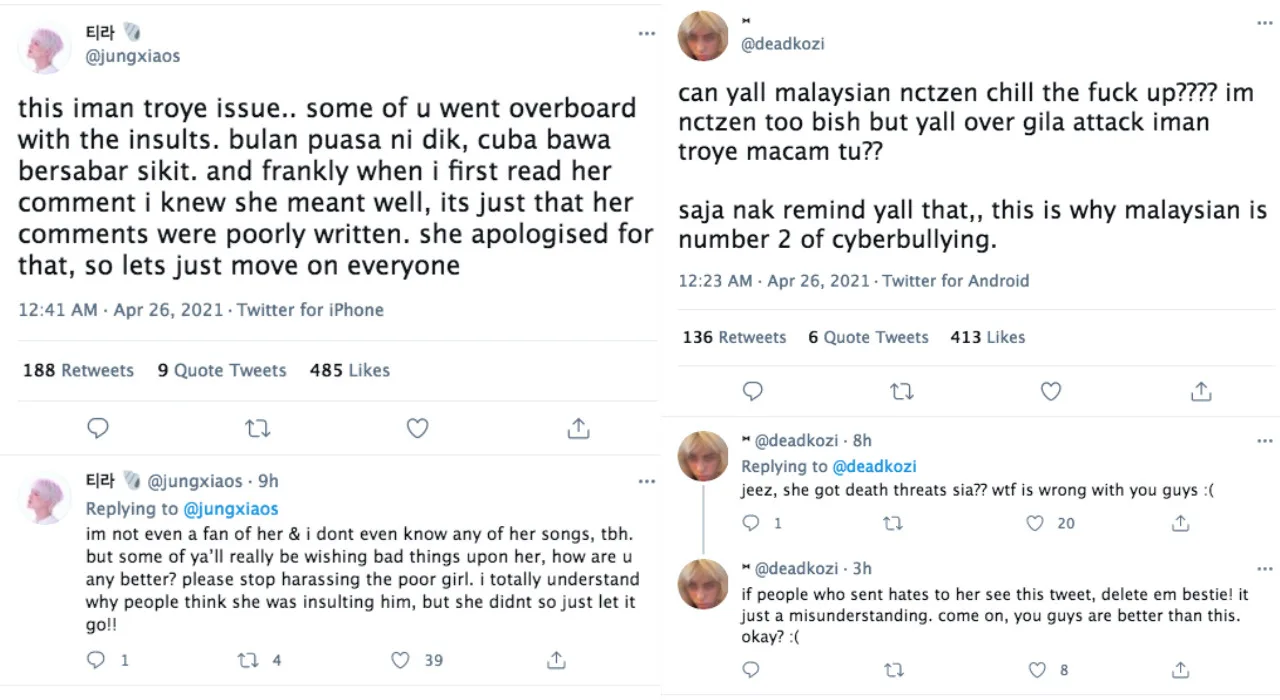Share the main @jungxiaos tweet
The height and width of the screenshot is (700, 1280).
578,429
